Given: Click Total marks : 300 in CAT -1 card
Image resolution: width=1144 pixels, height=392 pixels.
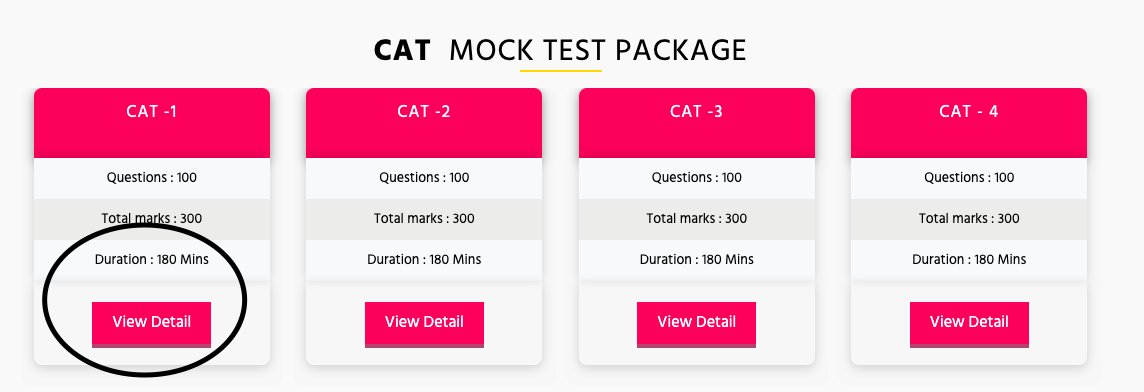Looking at the screenshot, I should (x=152, y=219).
